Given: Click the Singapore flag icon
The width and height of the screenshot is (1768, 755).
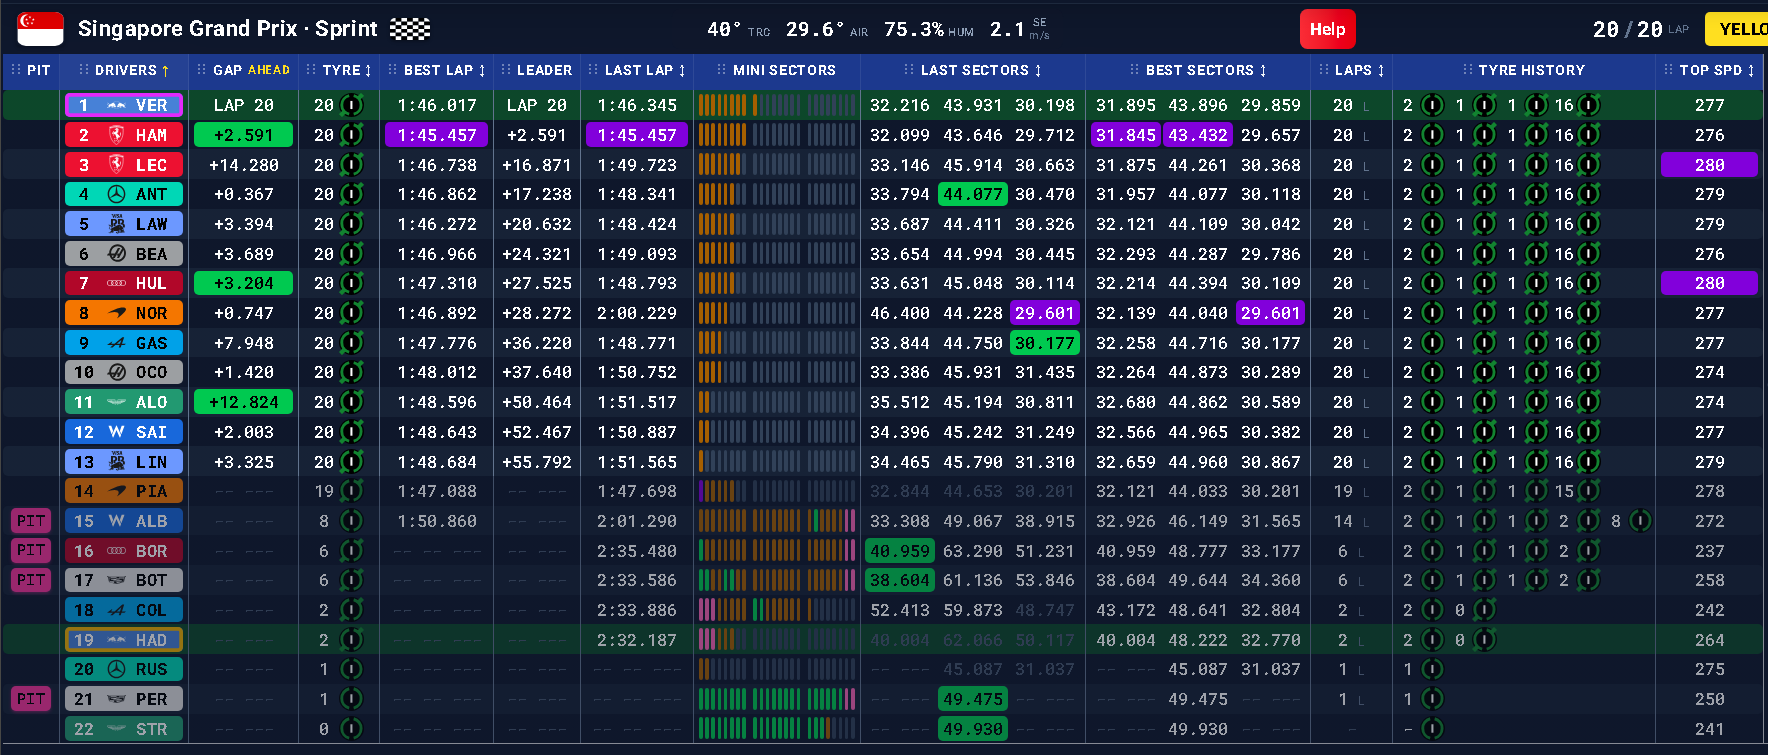Looking at the screenshot, I should click(x=40, y=29).
